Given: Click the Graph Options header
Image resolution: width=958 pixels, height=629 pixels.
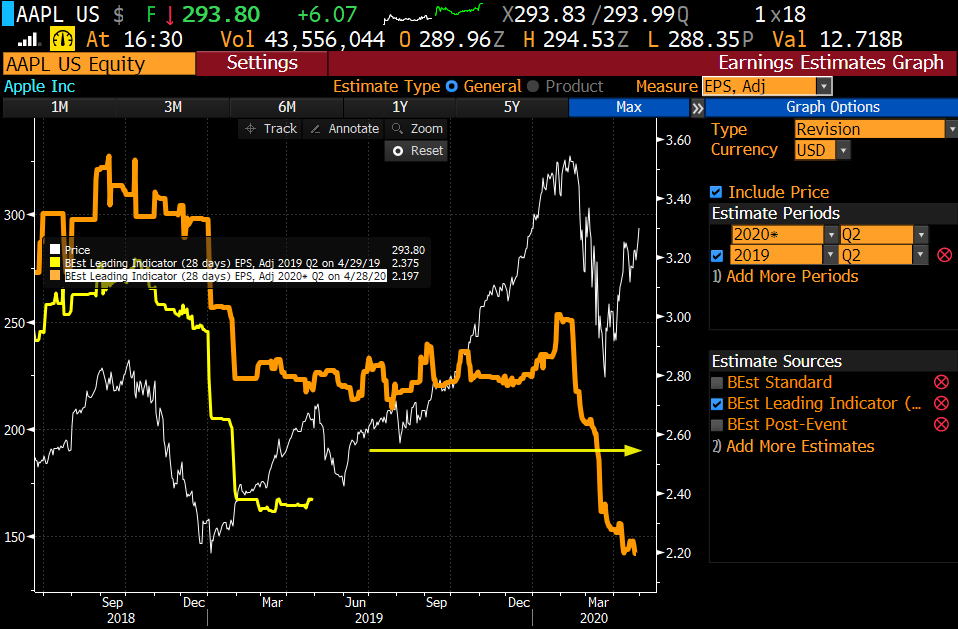Looking at the screenshot, I should coord(832,107).
